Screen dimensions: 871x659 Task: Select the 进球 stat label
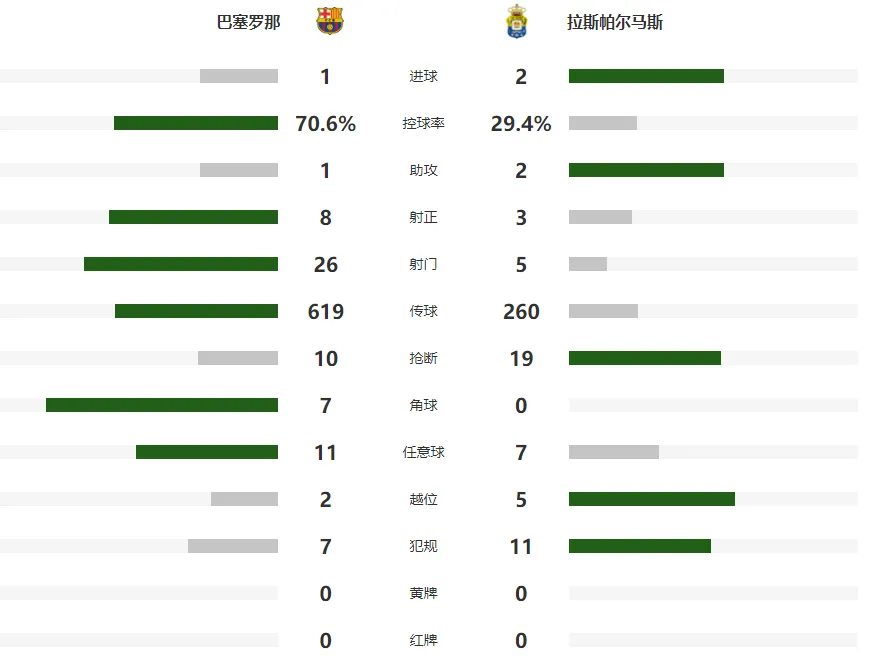pos(423,76)
